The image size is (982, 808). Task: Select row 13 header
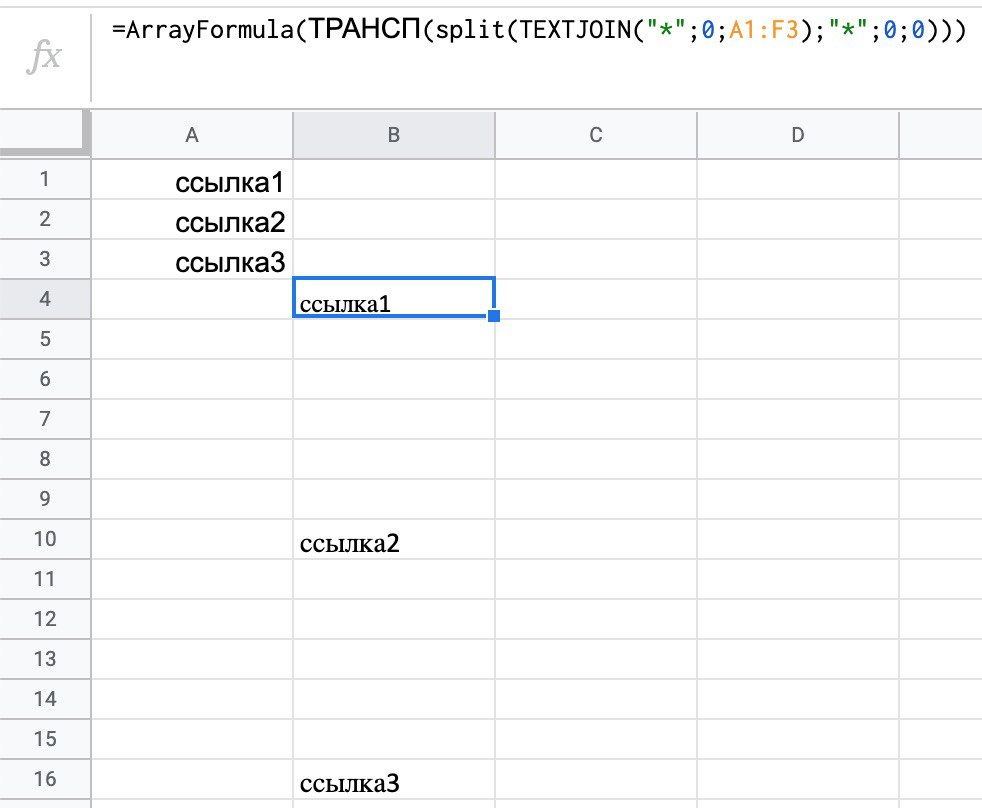coord(45,659)
